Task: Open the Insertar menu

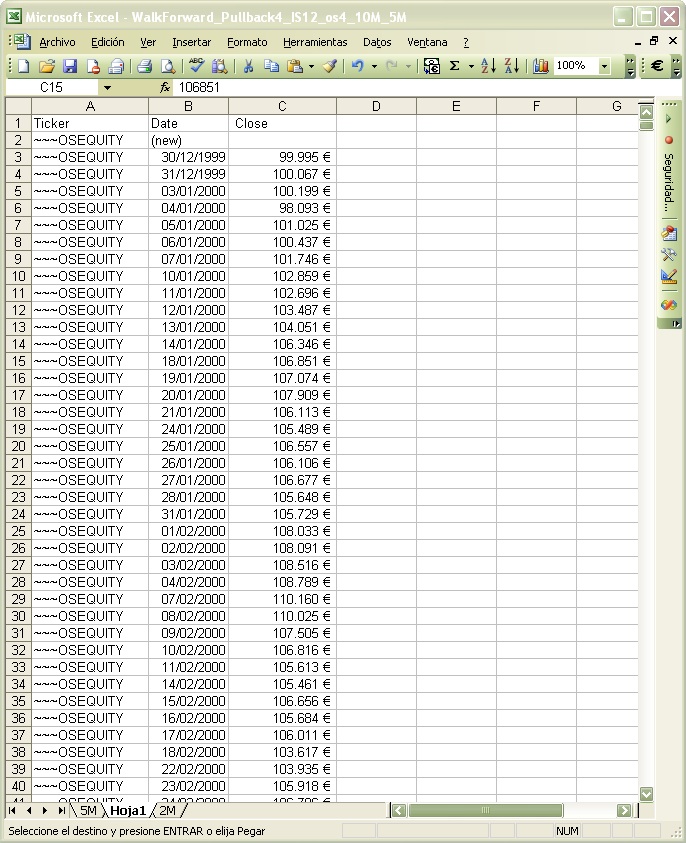Action: 191,42
